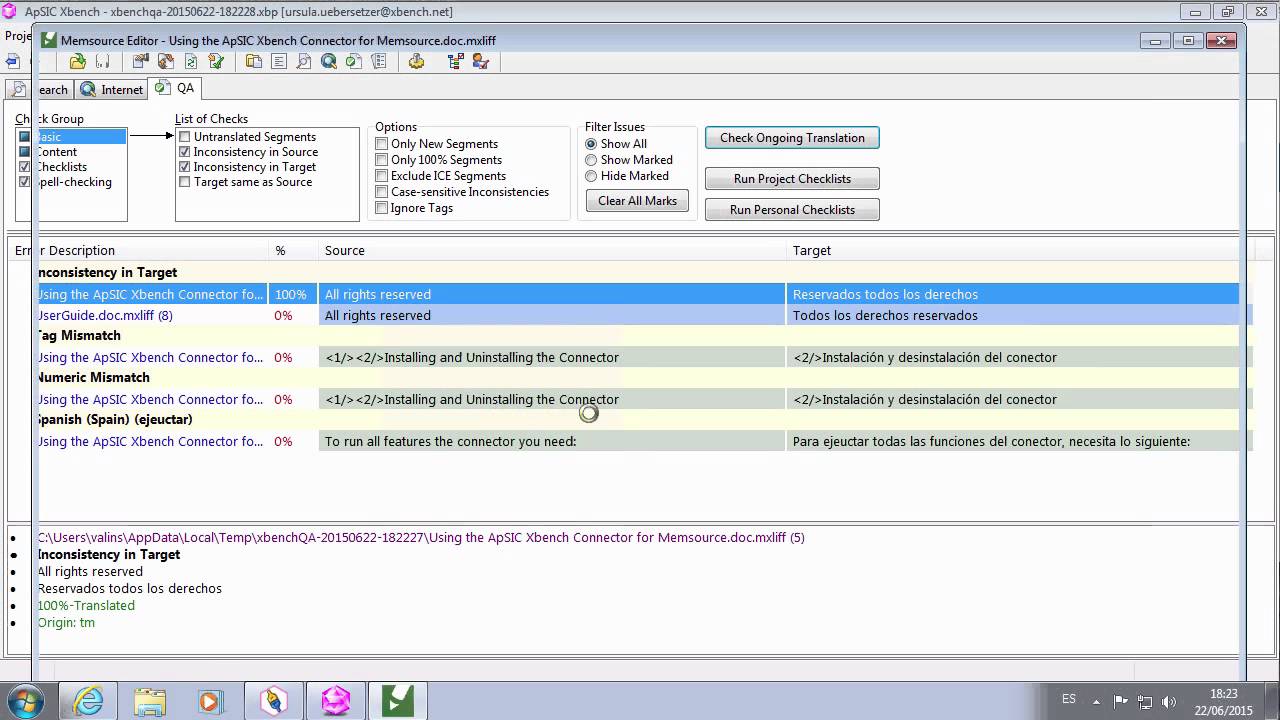This screenshot has width=1280, height=720.
Task: Click the yellow open-folder toolbar icon
Action: 78,61
